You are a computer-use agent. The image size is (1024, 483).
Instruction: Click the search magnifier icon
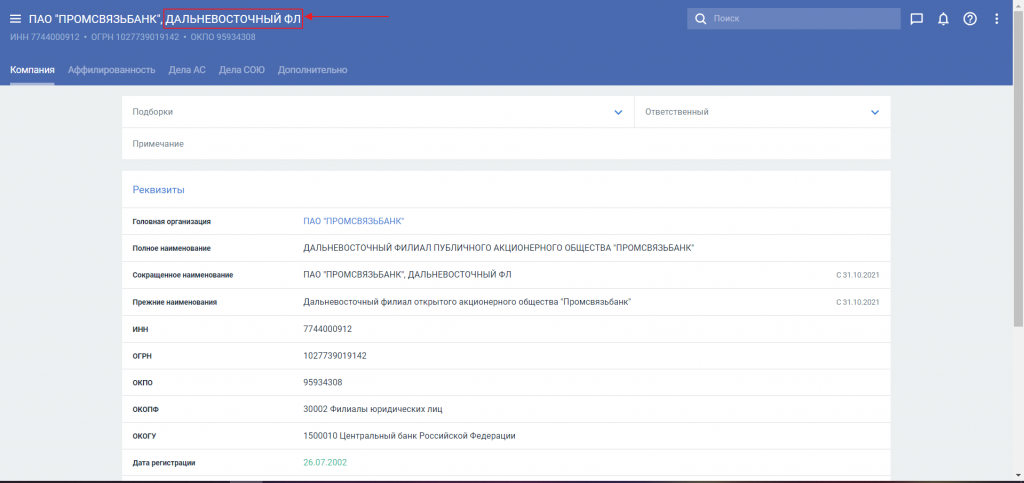701,19
